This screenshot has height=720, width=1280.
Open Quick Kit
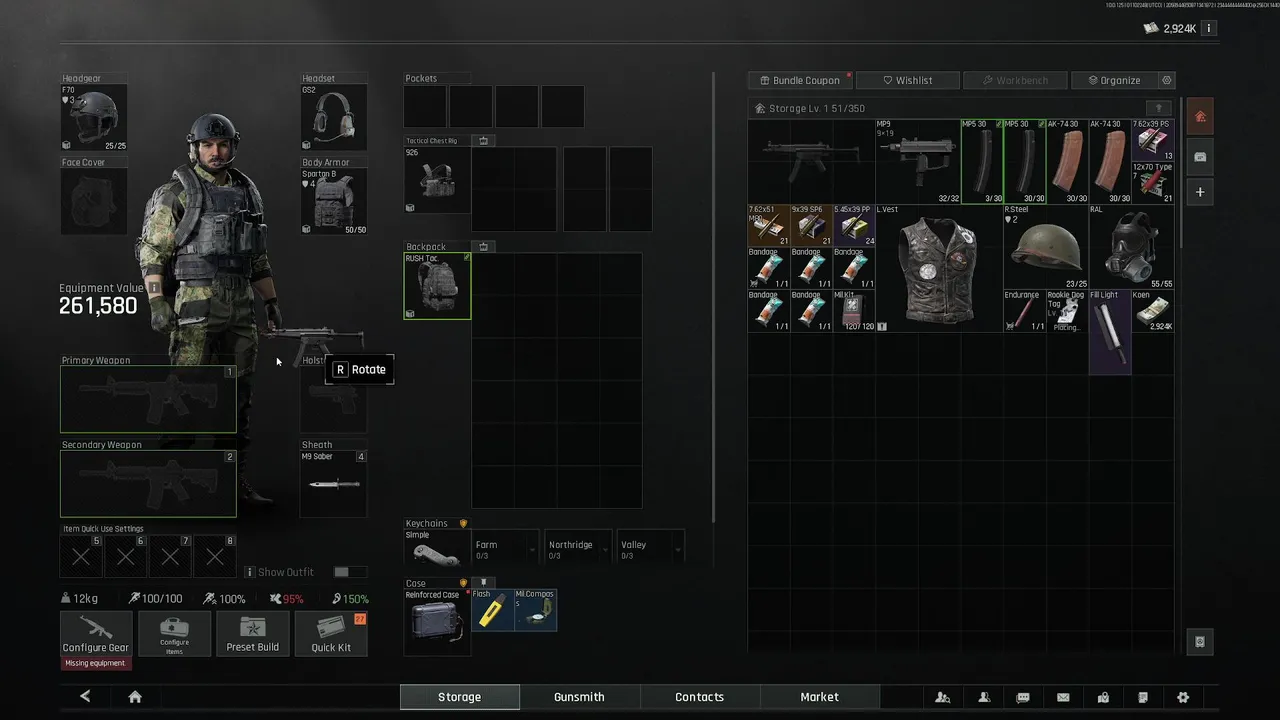pos(331,634)
